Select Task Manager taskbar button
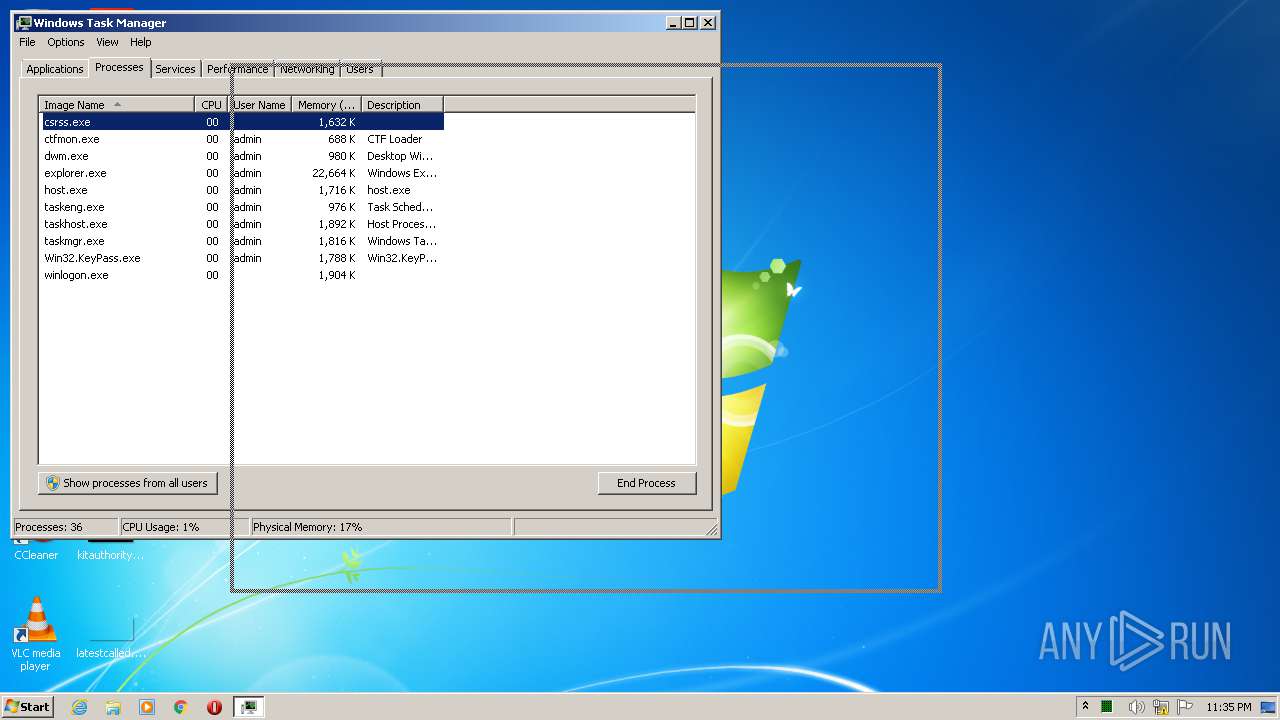Screen dimensions: 1280x720 tap(248, 707)
